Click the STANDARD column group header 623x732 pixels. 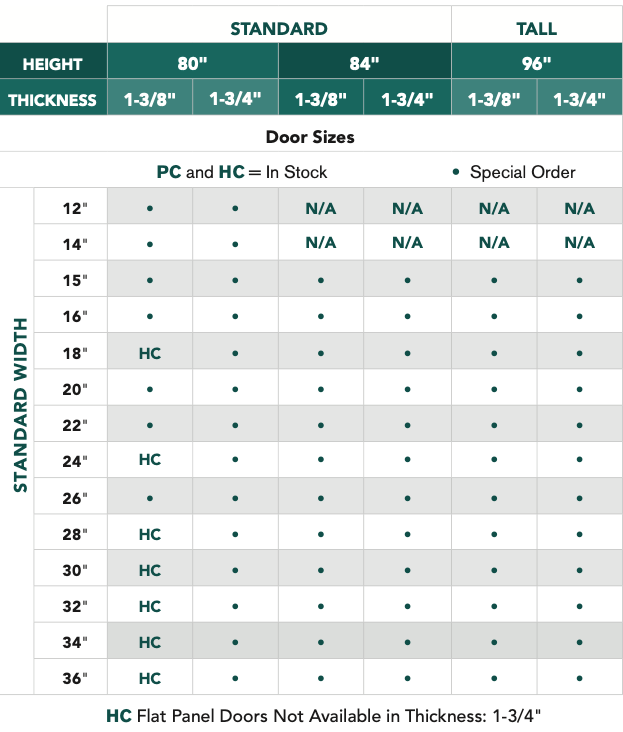(278, 28)
